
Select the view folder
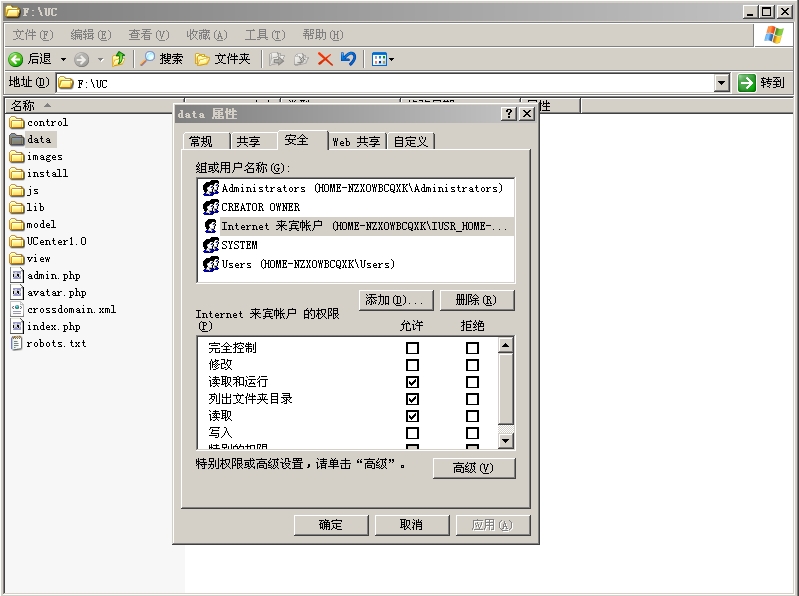click(x=30, y=258)
